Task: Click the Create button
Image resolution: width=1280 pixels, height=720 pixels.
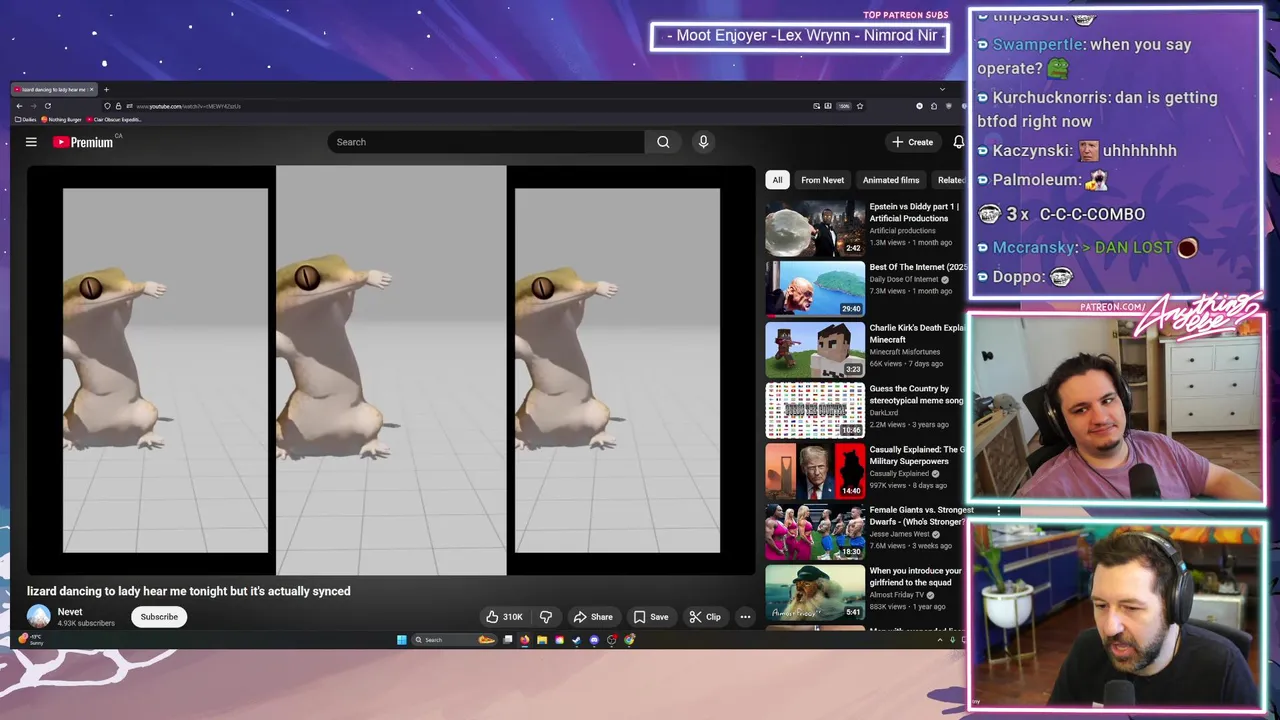Action: (913, 142)
